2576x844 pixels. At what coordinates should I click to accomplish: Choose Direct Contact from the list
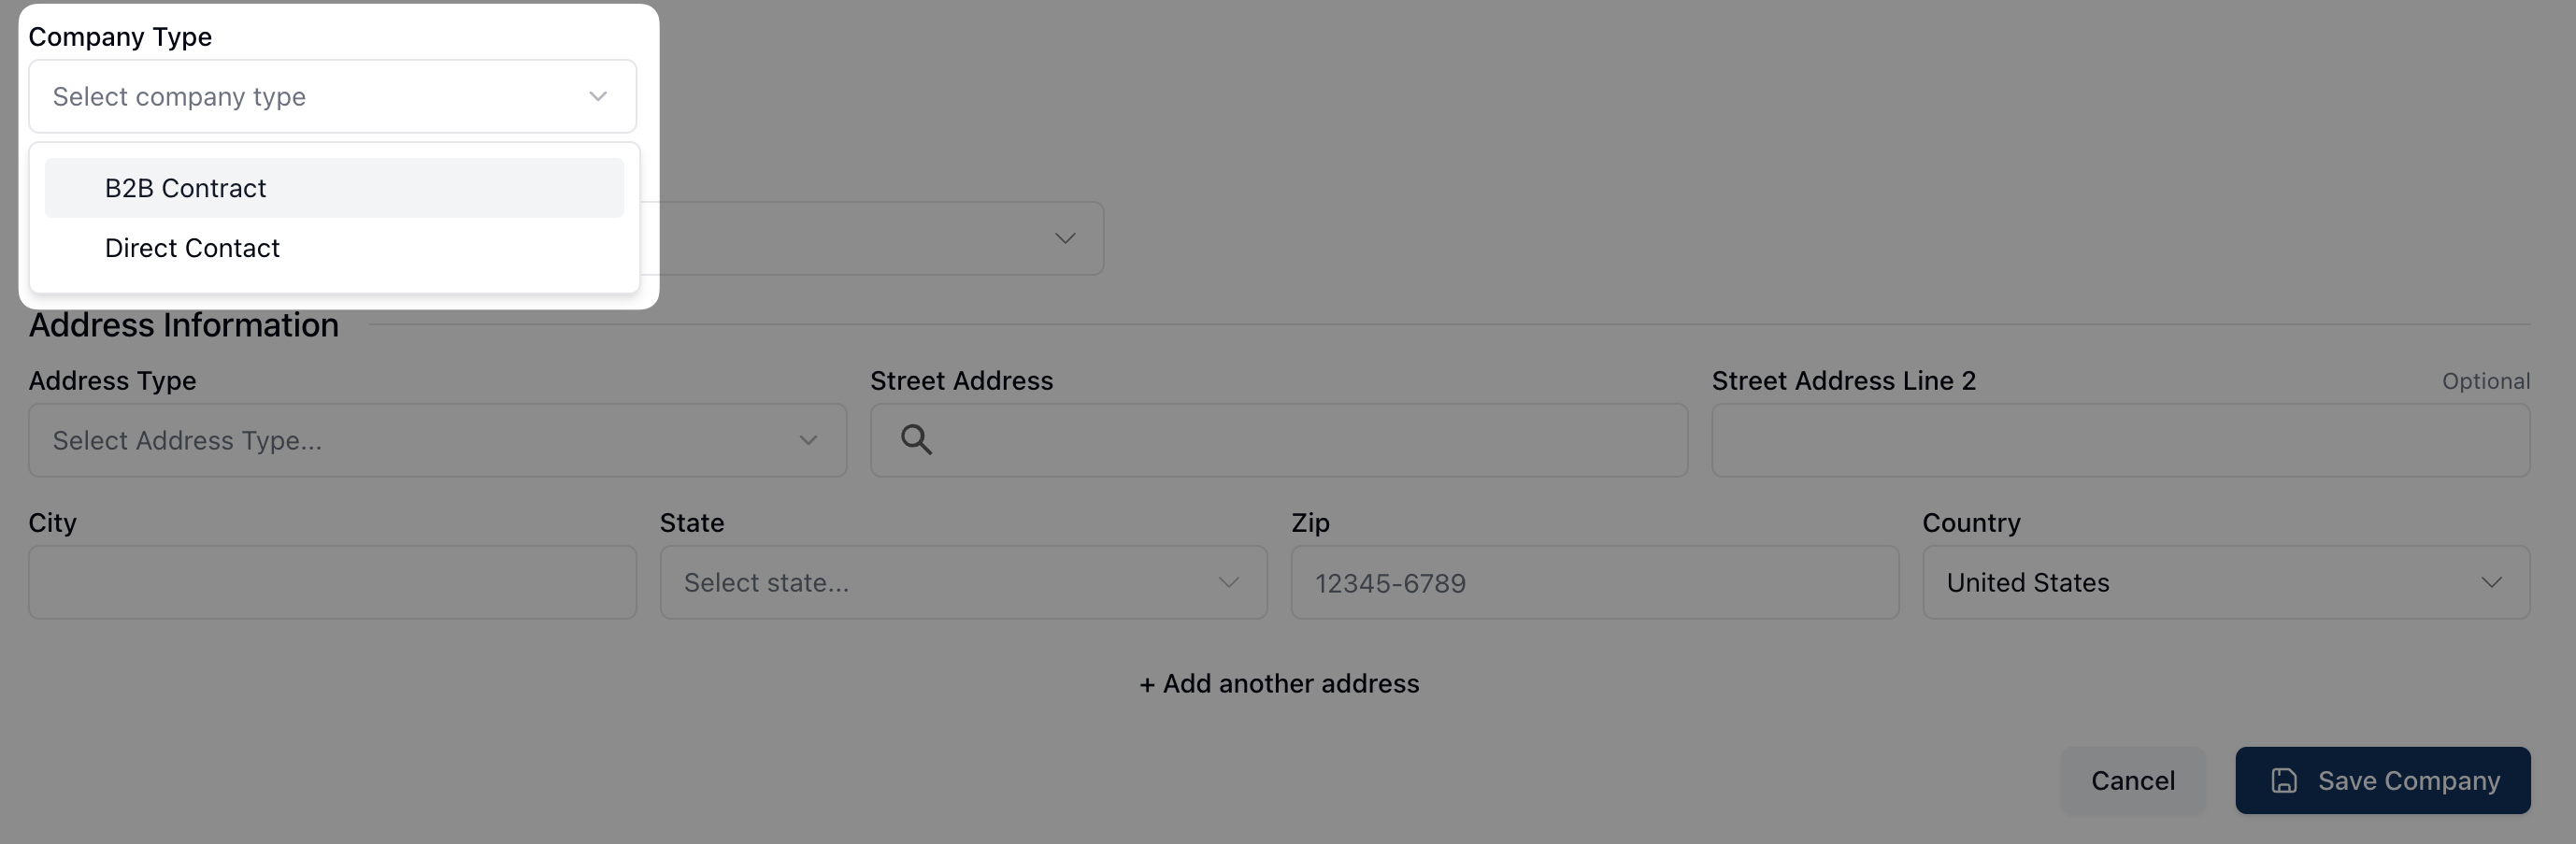coord(192,248)
